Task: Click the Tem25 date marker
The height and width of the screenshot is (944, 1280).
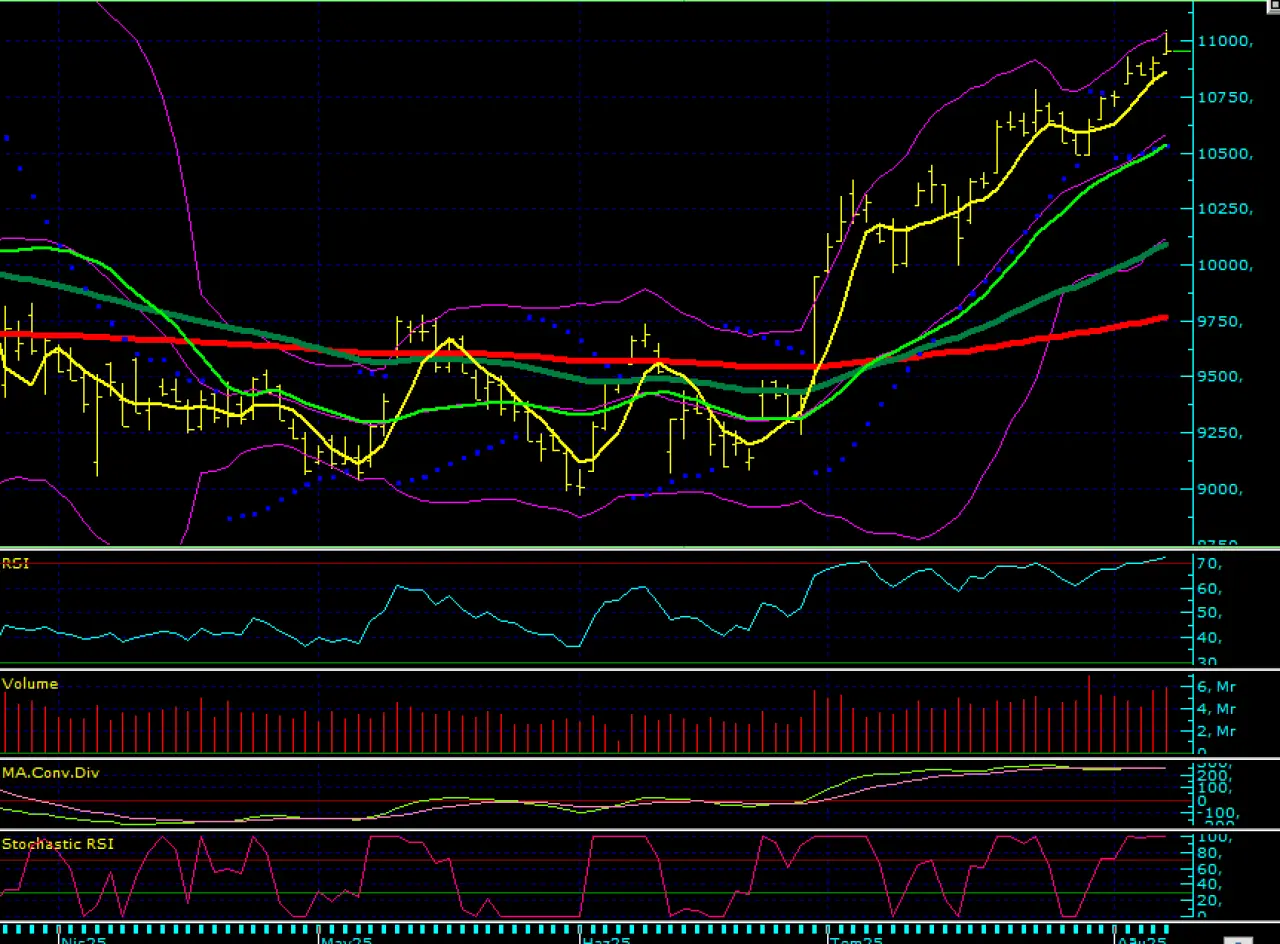Action: 858,939
